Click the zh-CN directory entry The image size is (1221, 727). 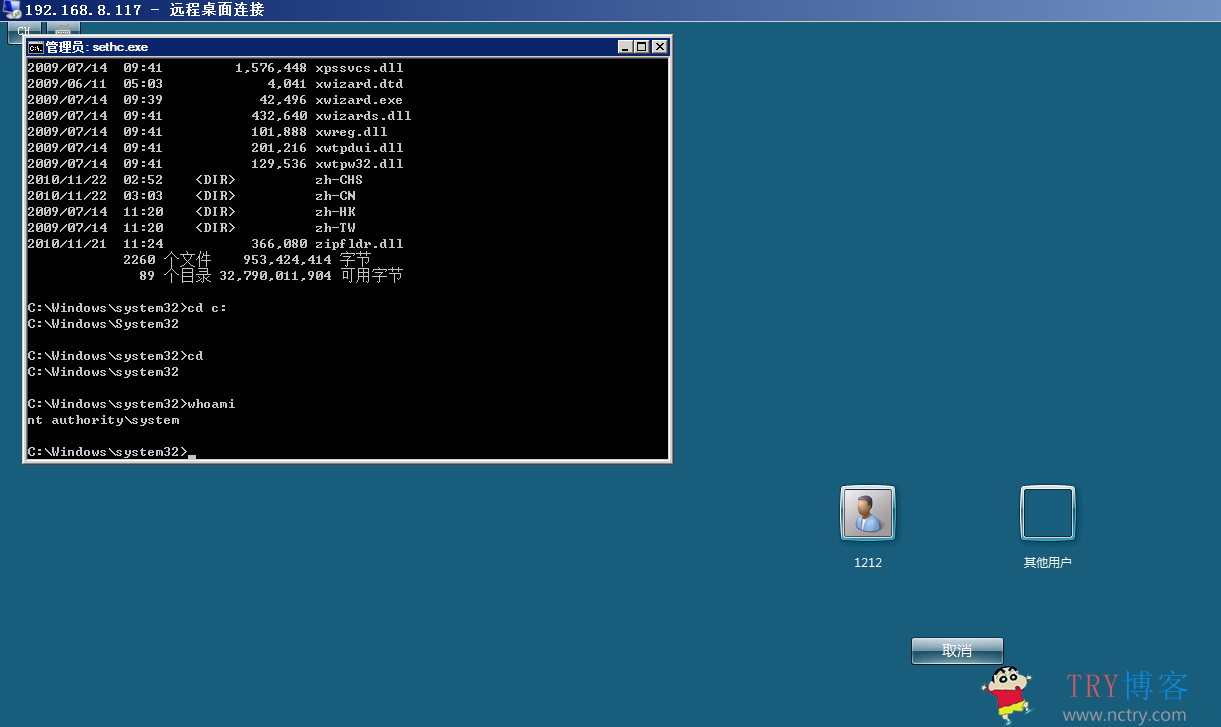335,196
